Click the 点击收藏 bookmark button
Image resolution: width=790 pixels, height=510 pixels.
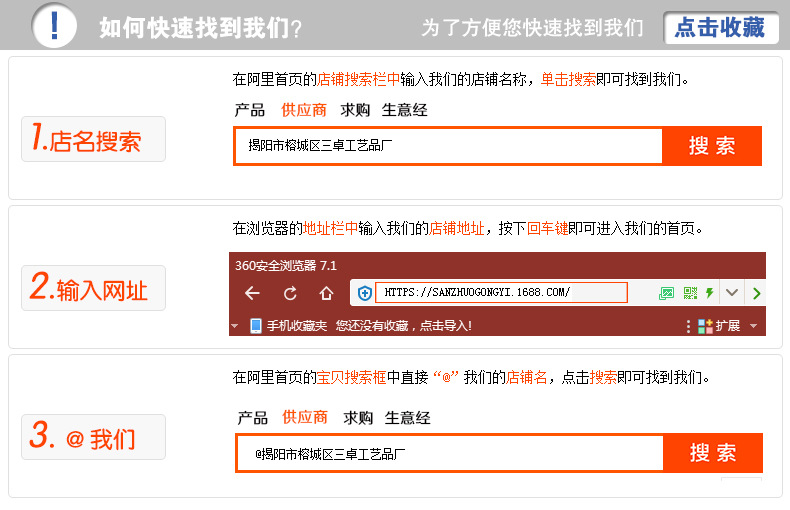point(721,28)
